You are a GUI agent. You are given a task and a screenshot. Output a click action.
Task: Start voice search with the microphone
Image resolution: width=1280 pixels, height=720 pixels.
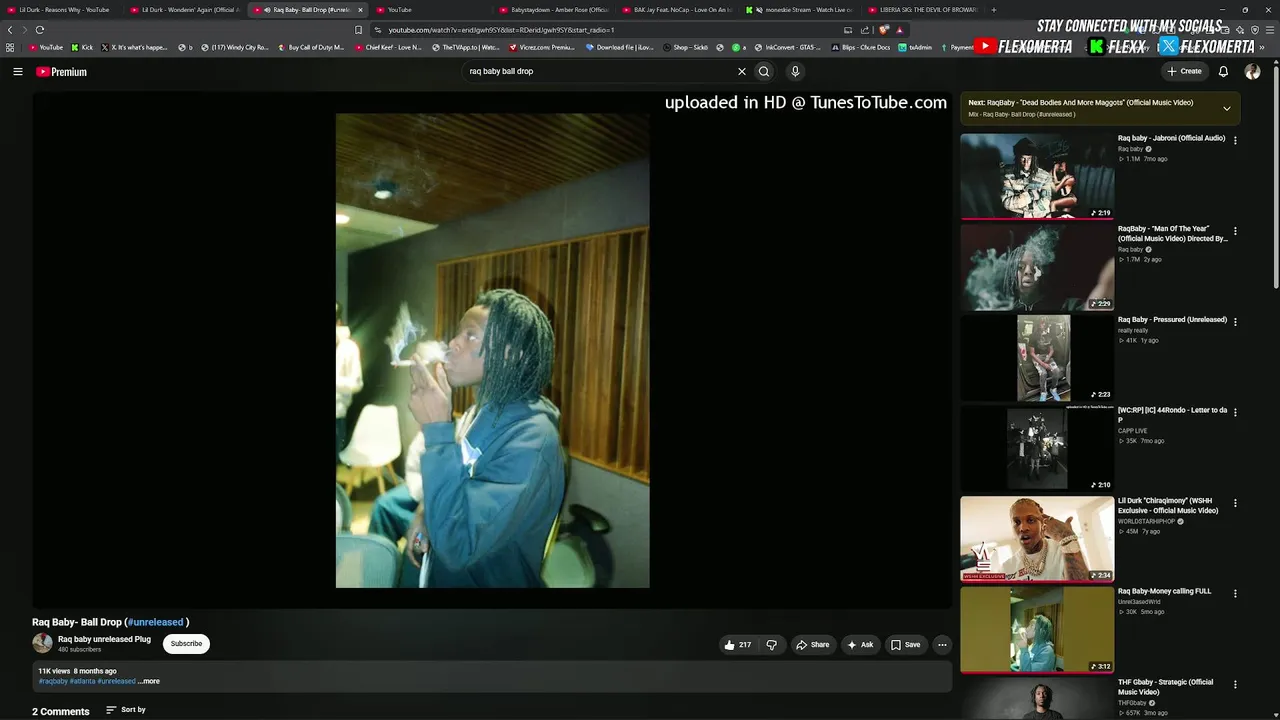795,72
